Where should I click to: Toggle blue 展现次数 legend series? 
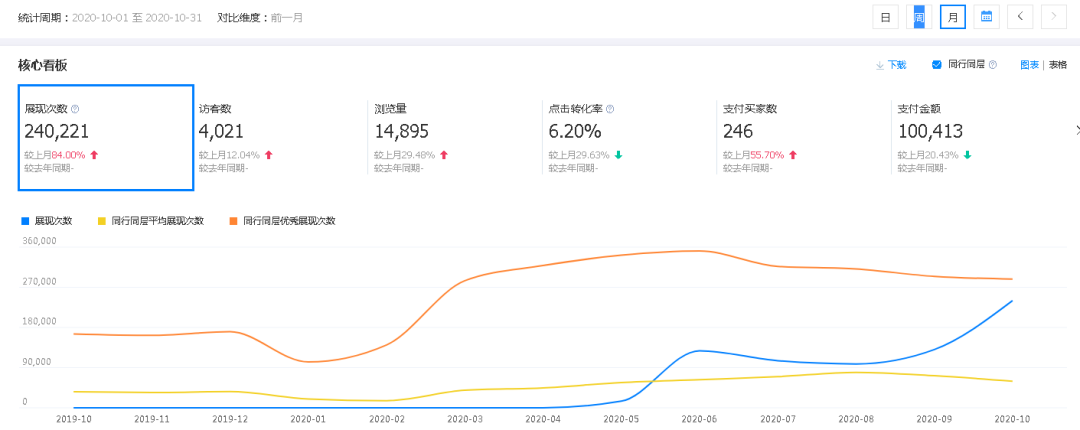tap(26, 220)
